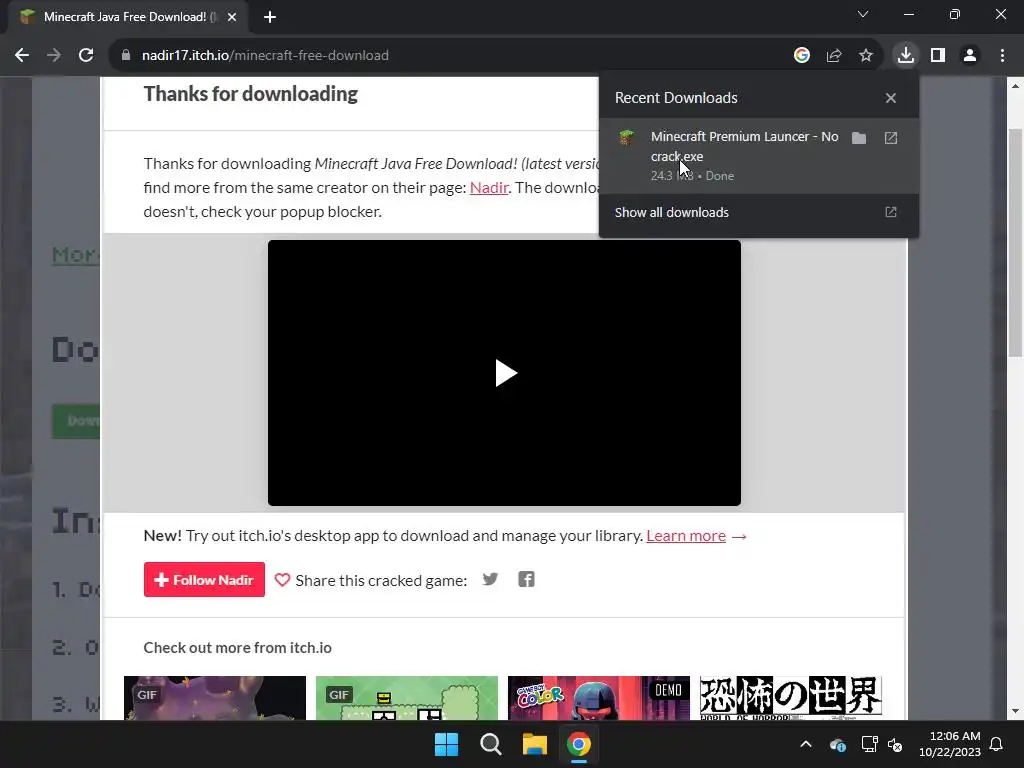This screenshot has height=768, width=1024.
Task: Open the Gameboy Color DEMO game thumbnail
Action: click(599, 698)
